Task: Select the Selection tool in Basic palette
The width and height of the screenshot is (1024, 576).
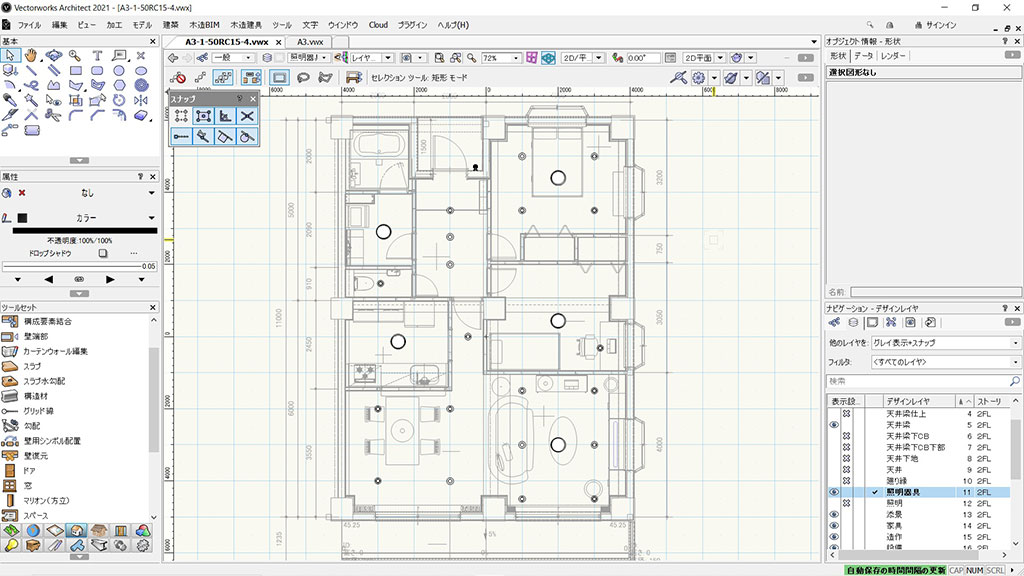Action: point(12,54)
